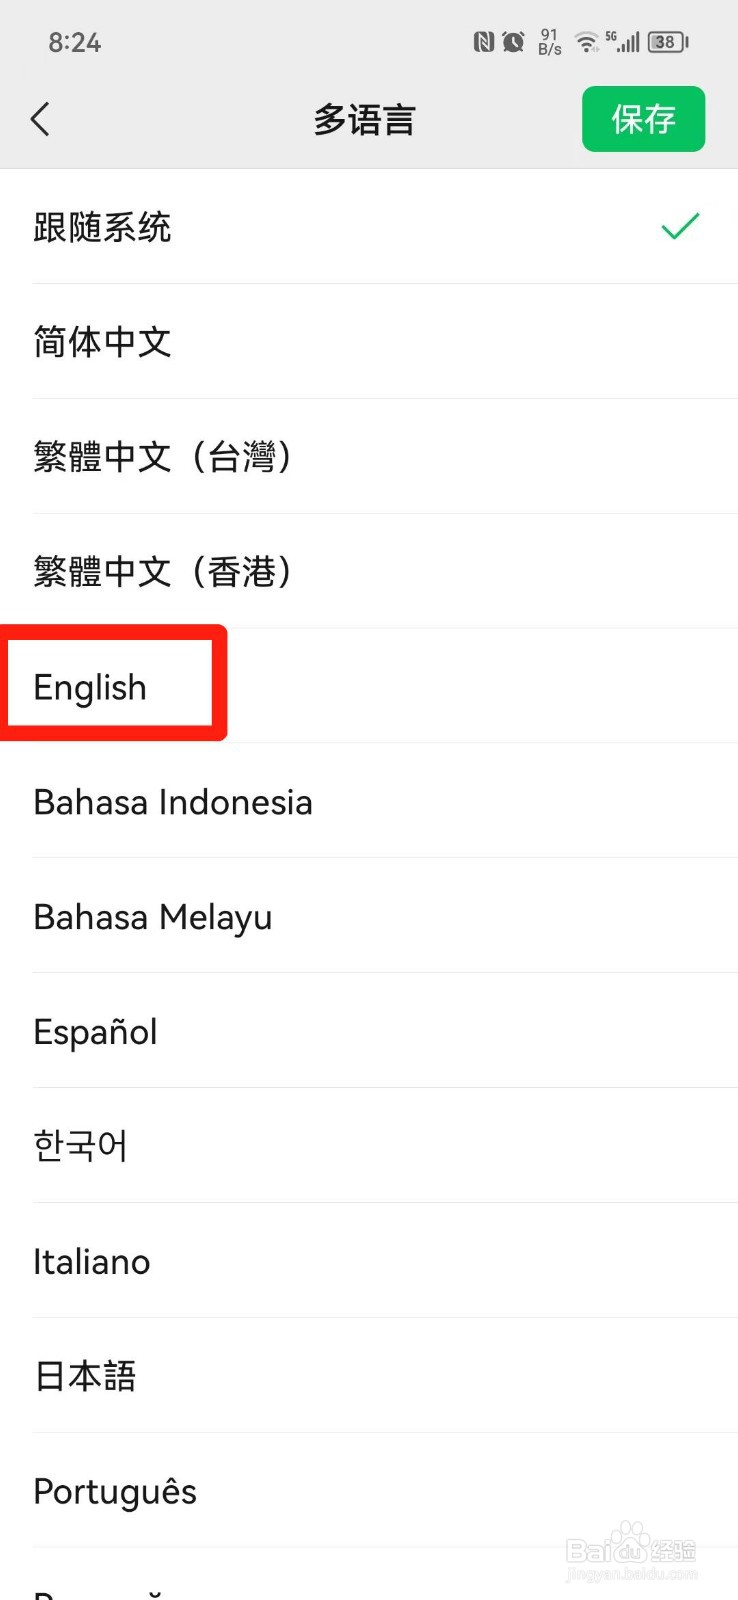Tap the network speed indicator
Screen dimensions: 738x1600
click(x=549, y=42)
